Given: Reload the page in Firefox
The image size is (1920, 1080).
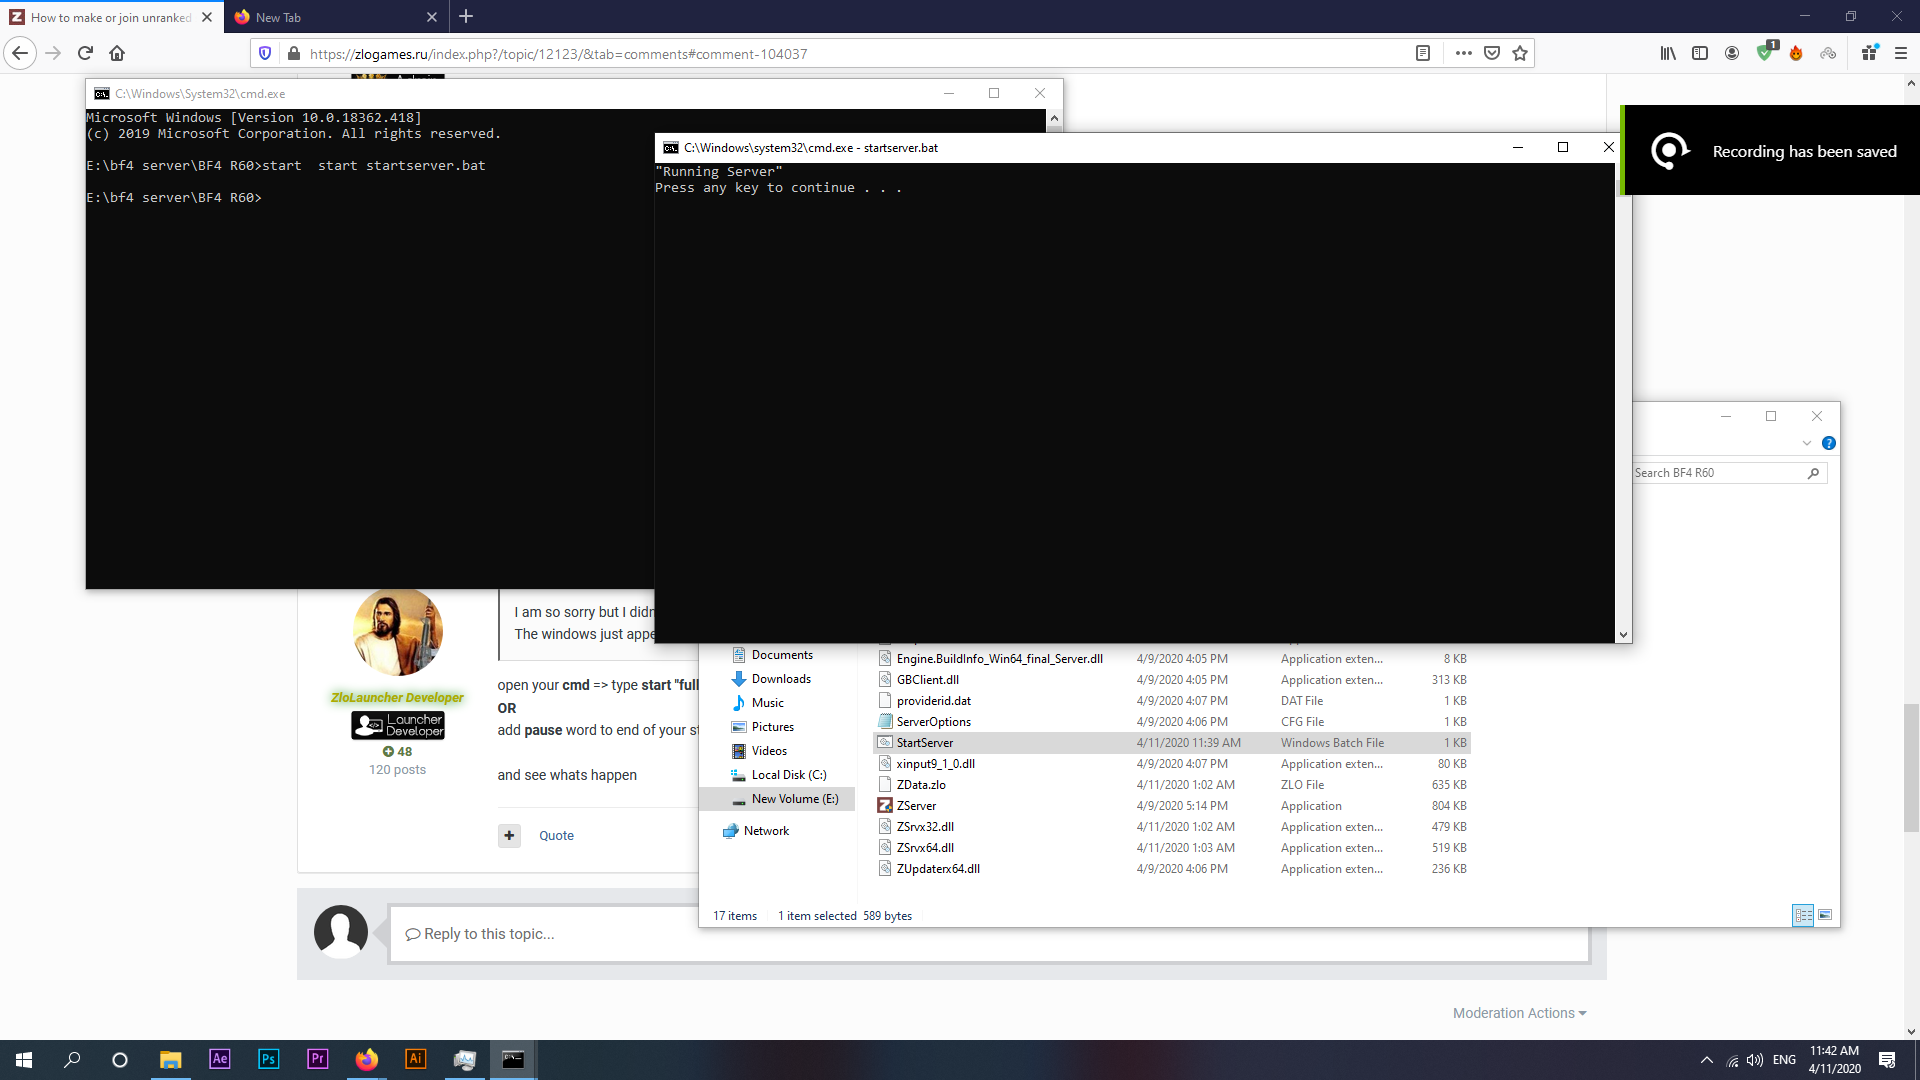Looking at the screenshot, I should (85, 53).
